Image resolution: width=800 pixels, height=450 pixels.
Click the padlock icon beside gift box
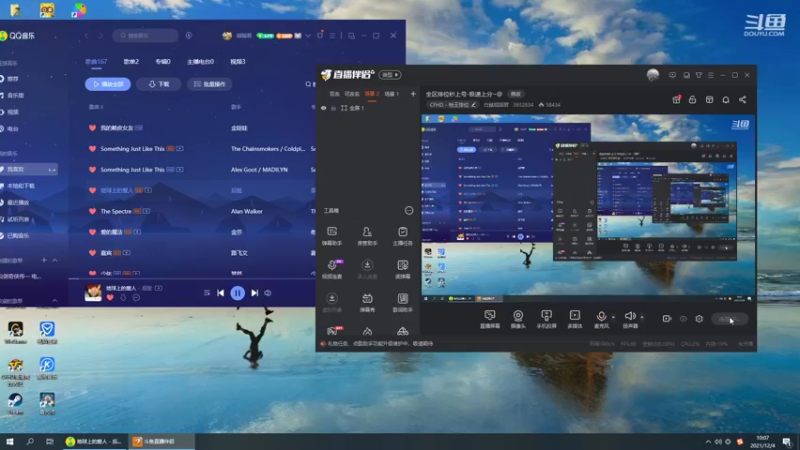692,99
